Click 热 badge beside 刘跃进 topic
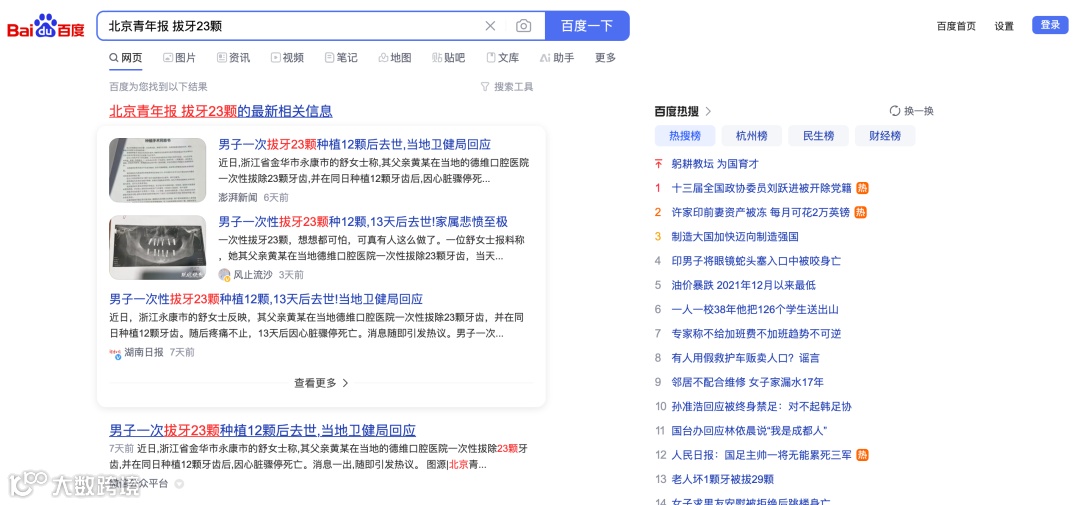The image size is (1080, 505). pos(862,188)
